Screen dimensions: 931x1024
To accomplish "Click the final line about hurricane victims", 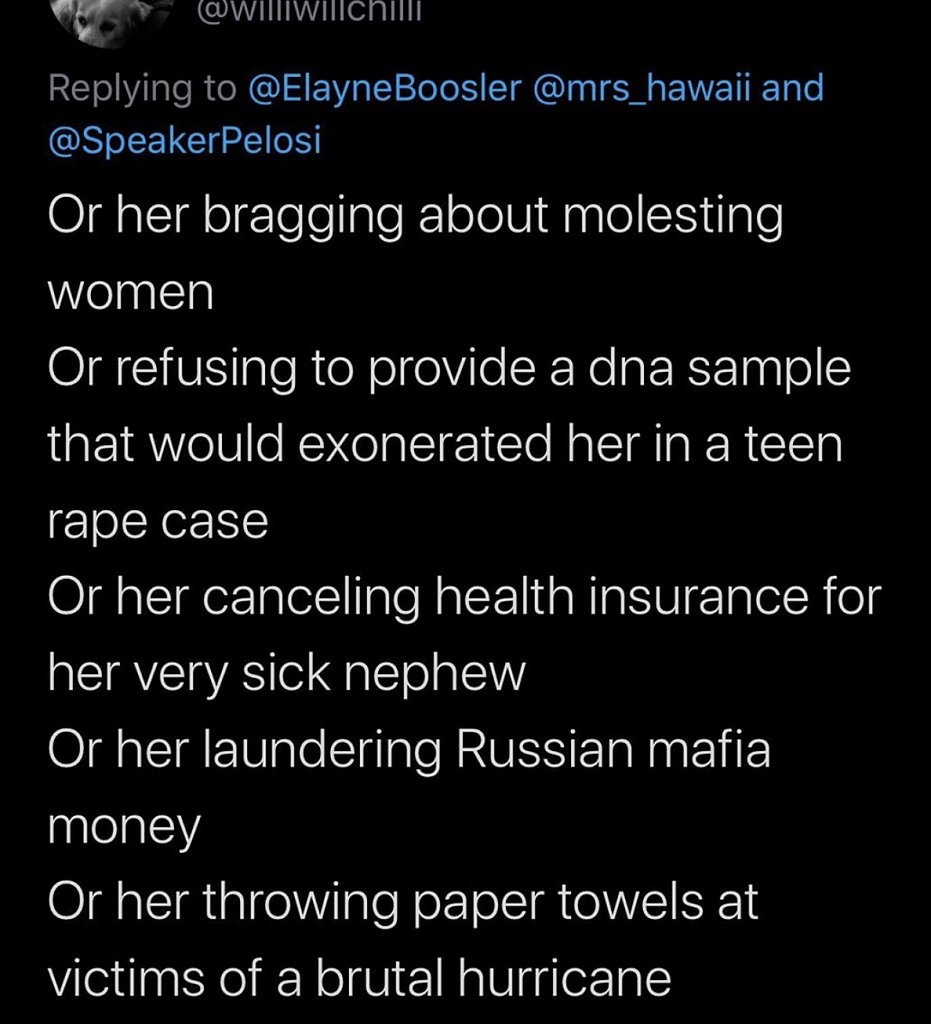I will pos(360,978).
